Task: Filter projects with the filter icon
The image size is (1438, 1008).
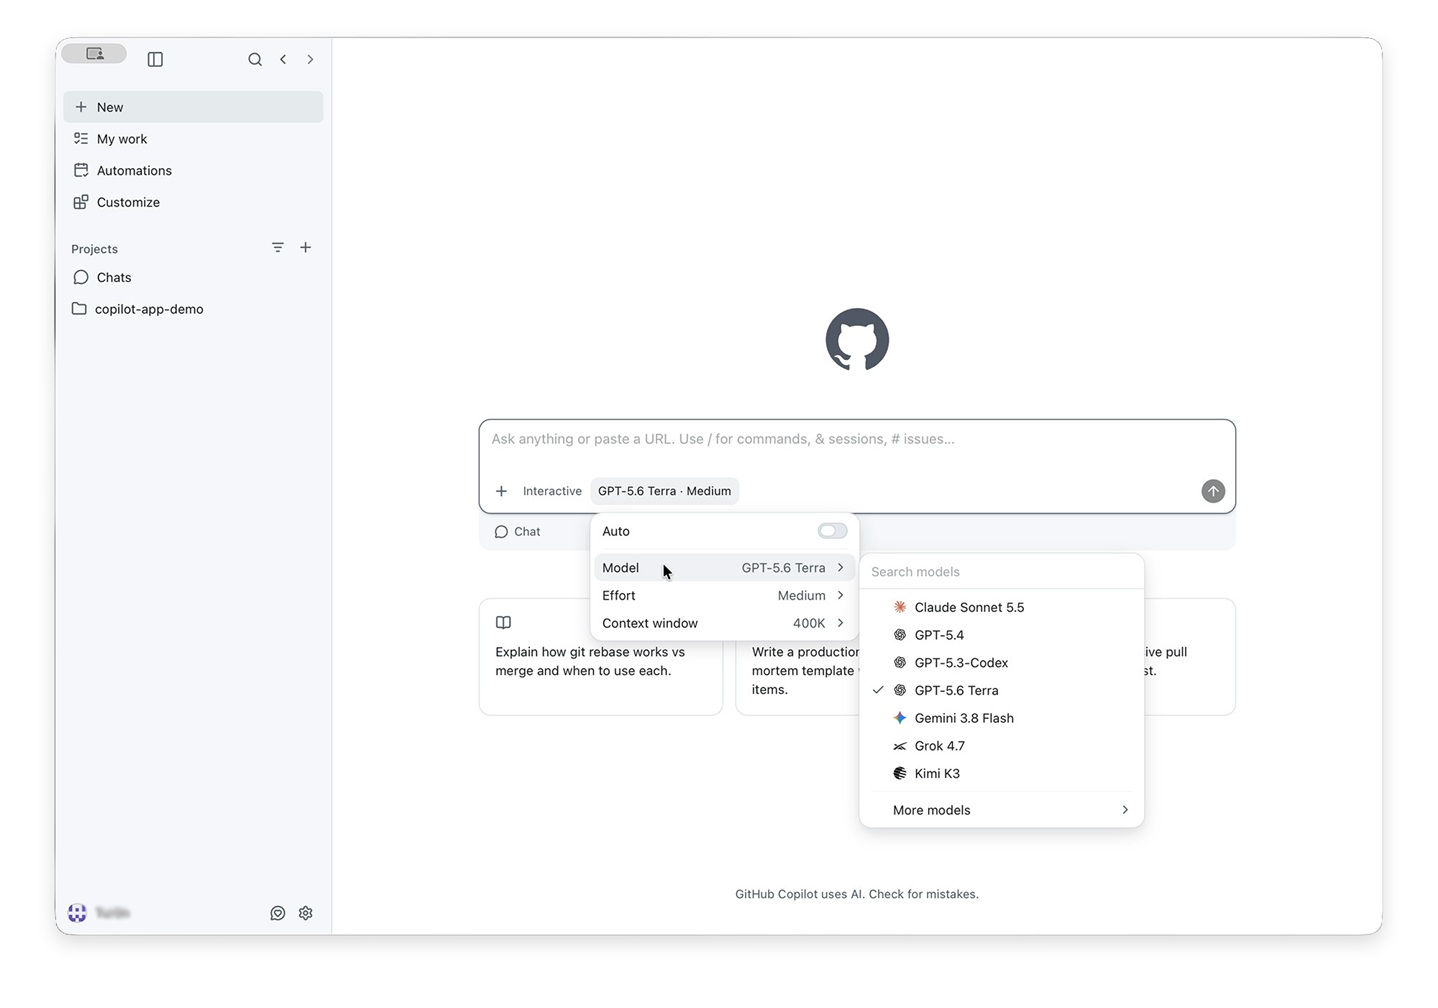Action: tap(278, 247)
